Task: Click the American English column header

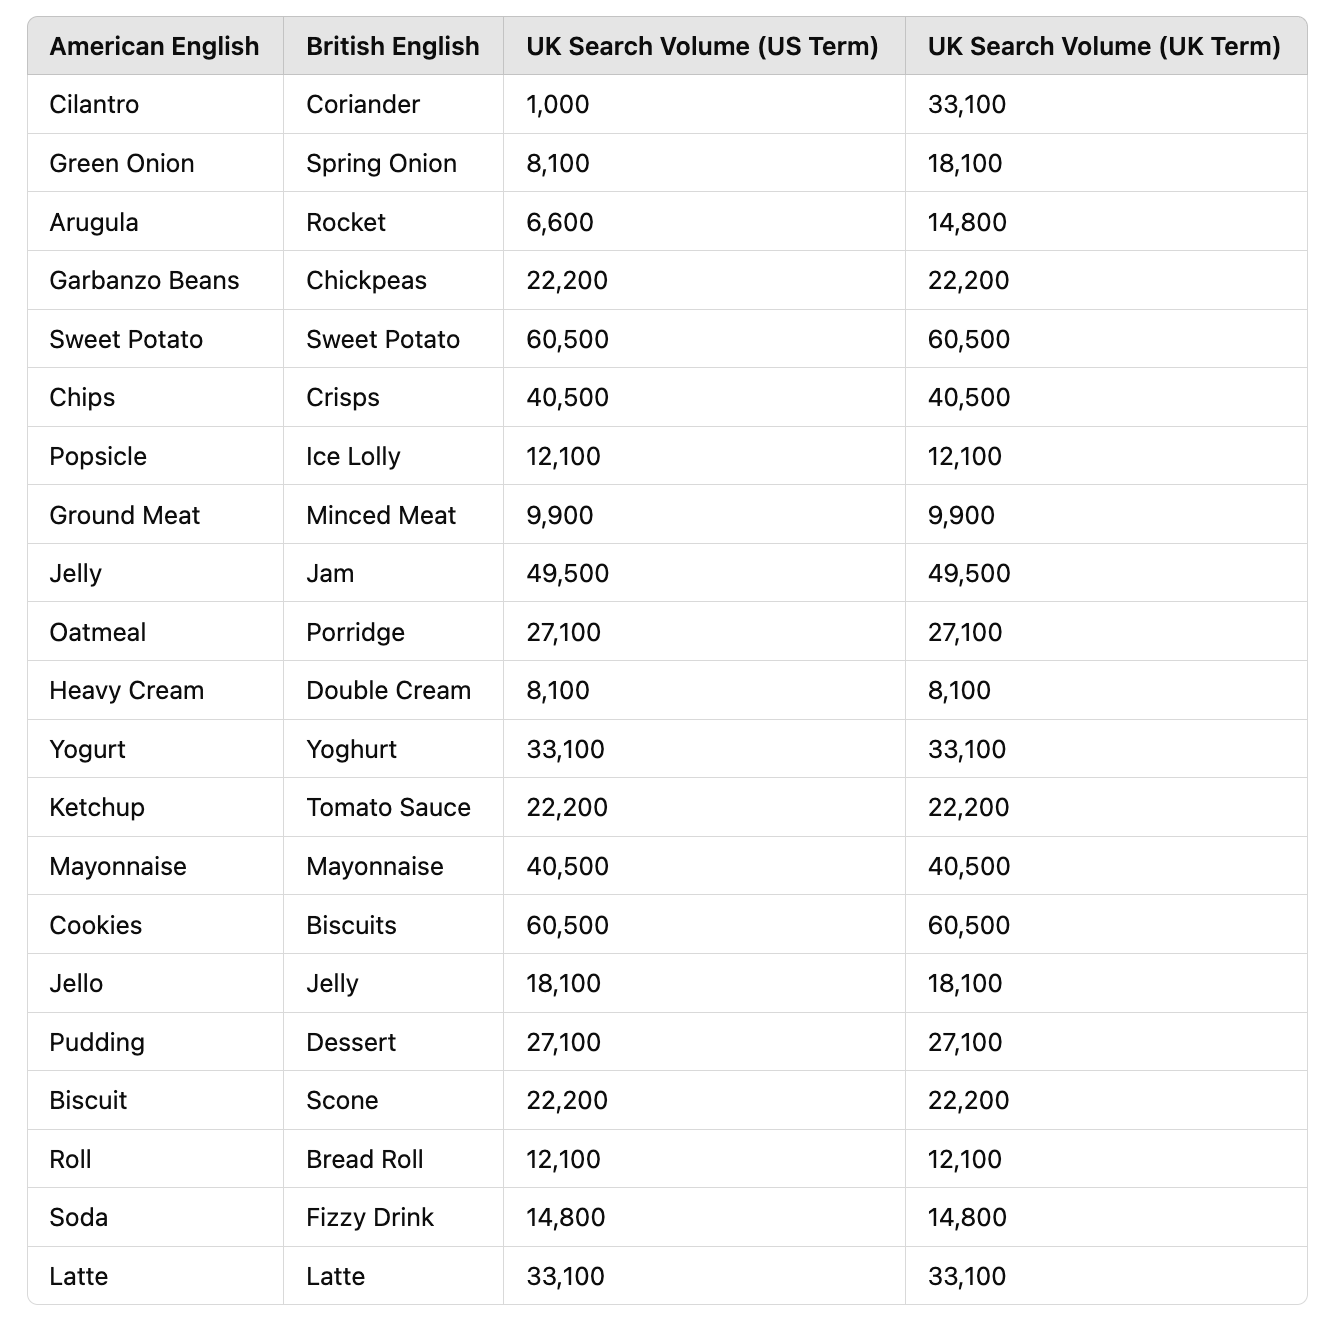Action: [x=154, y=46]
